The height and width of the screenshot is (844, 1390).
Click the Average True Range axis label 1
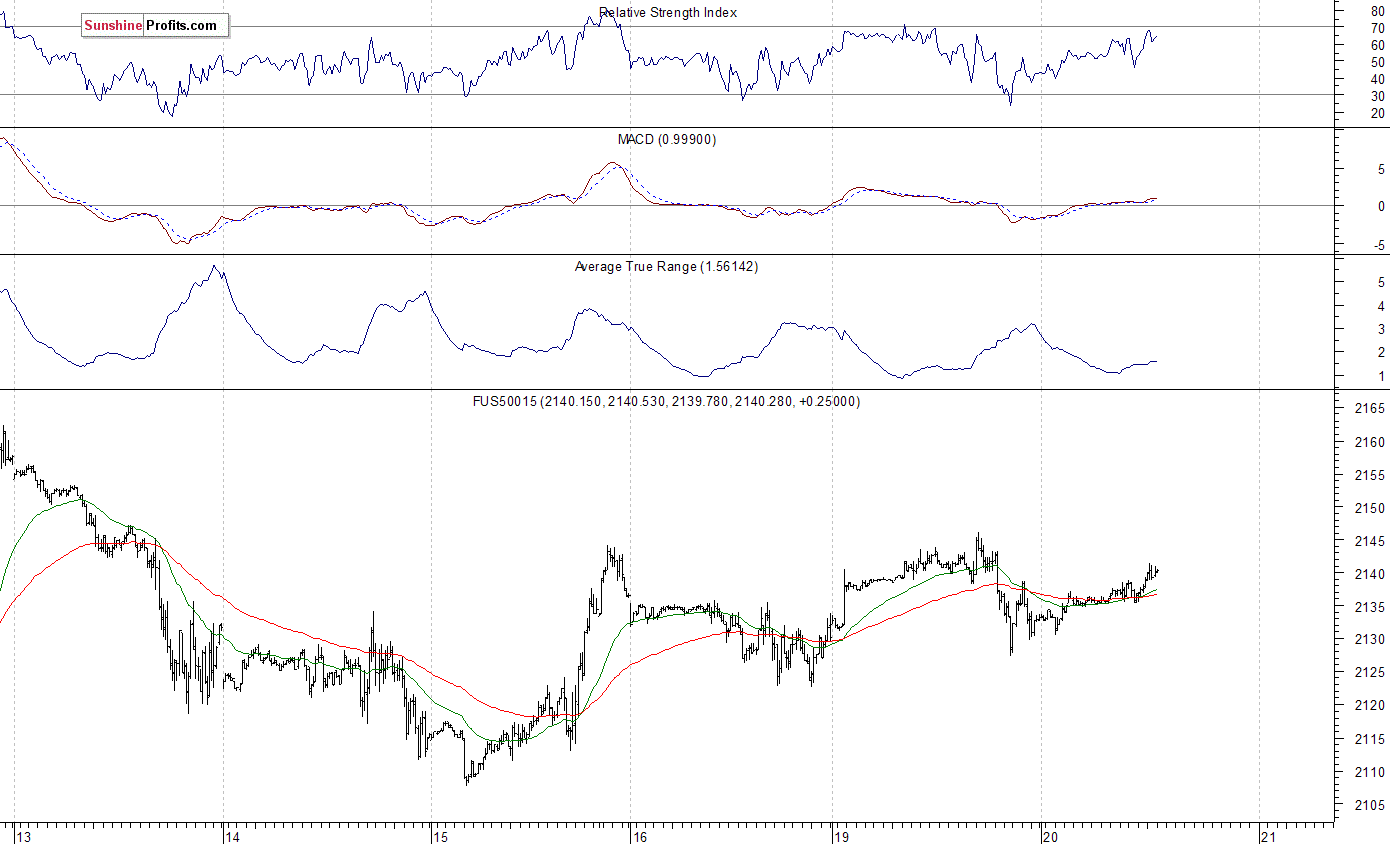(1381, 377)
